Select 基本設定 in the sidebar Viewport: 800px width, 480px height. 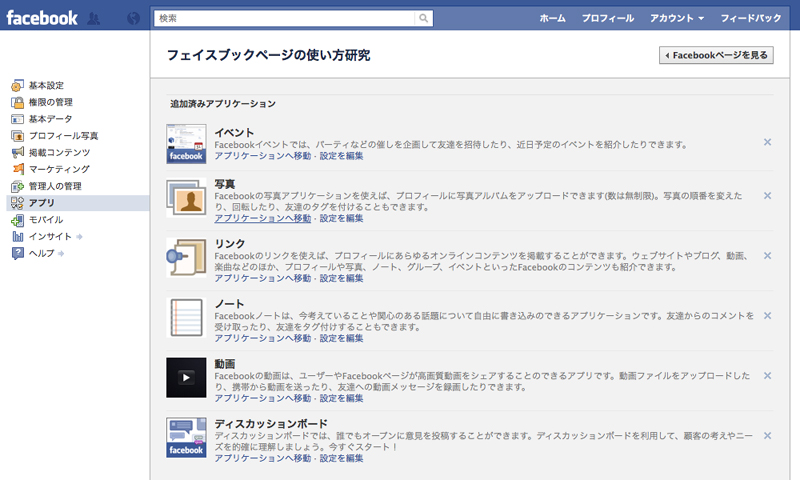click(46, 85)
